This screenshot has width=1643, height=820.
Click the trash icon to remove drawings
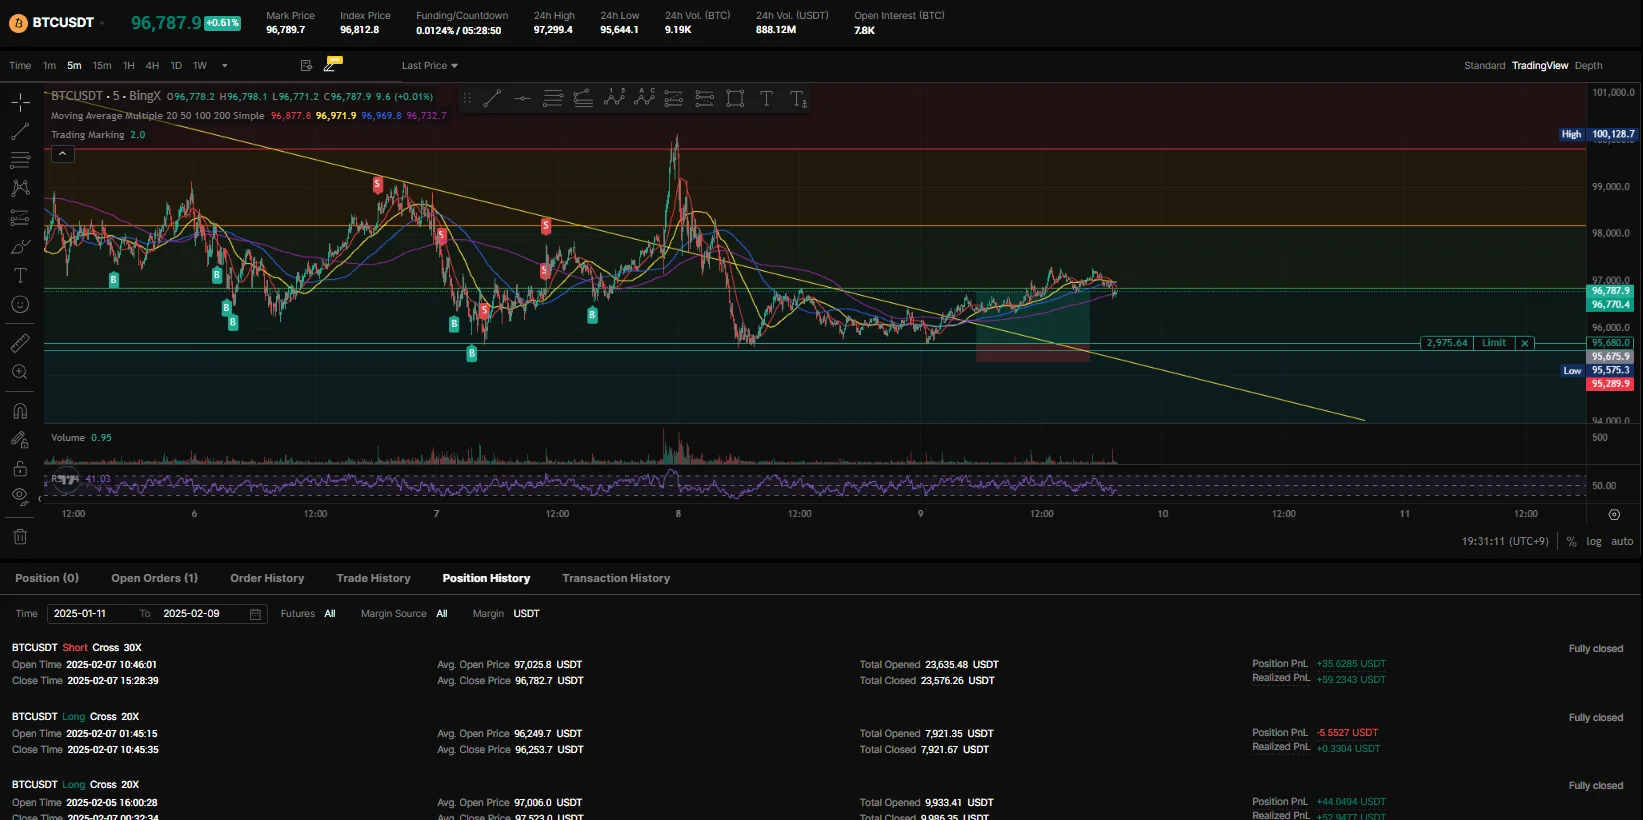point(20,537)
